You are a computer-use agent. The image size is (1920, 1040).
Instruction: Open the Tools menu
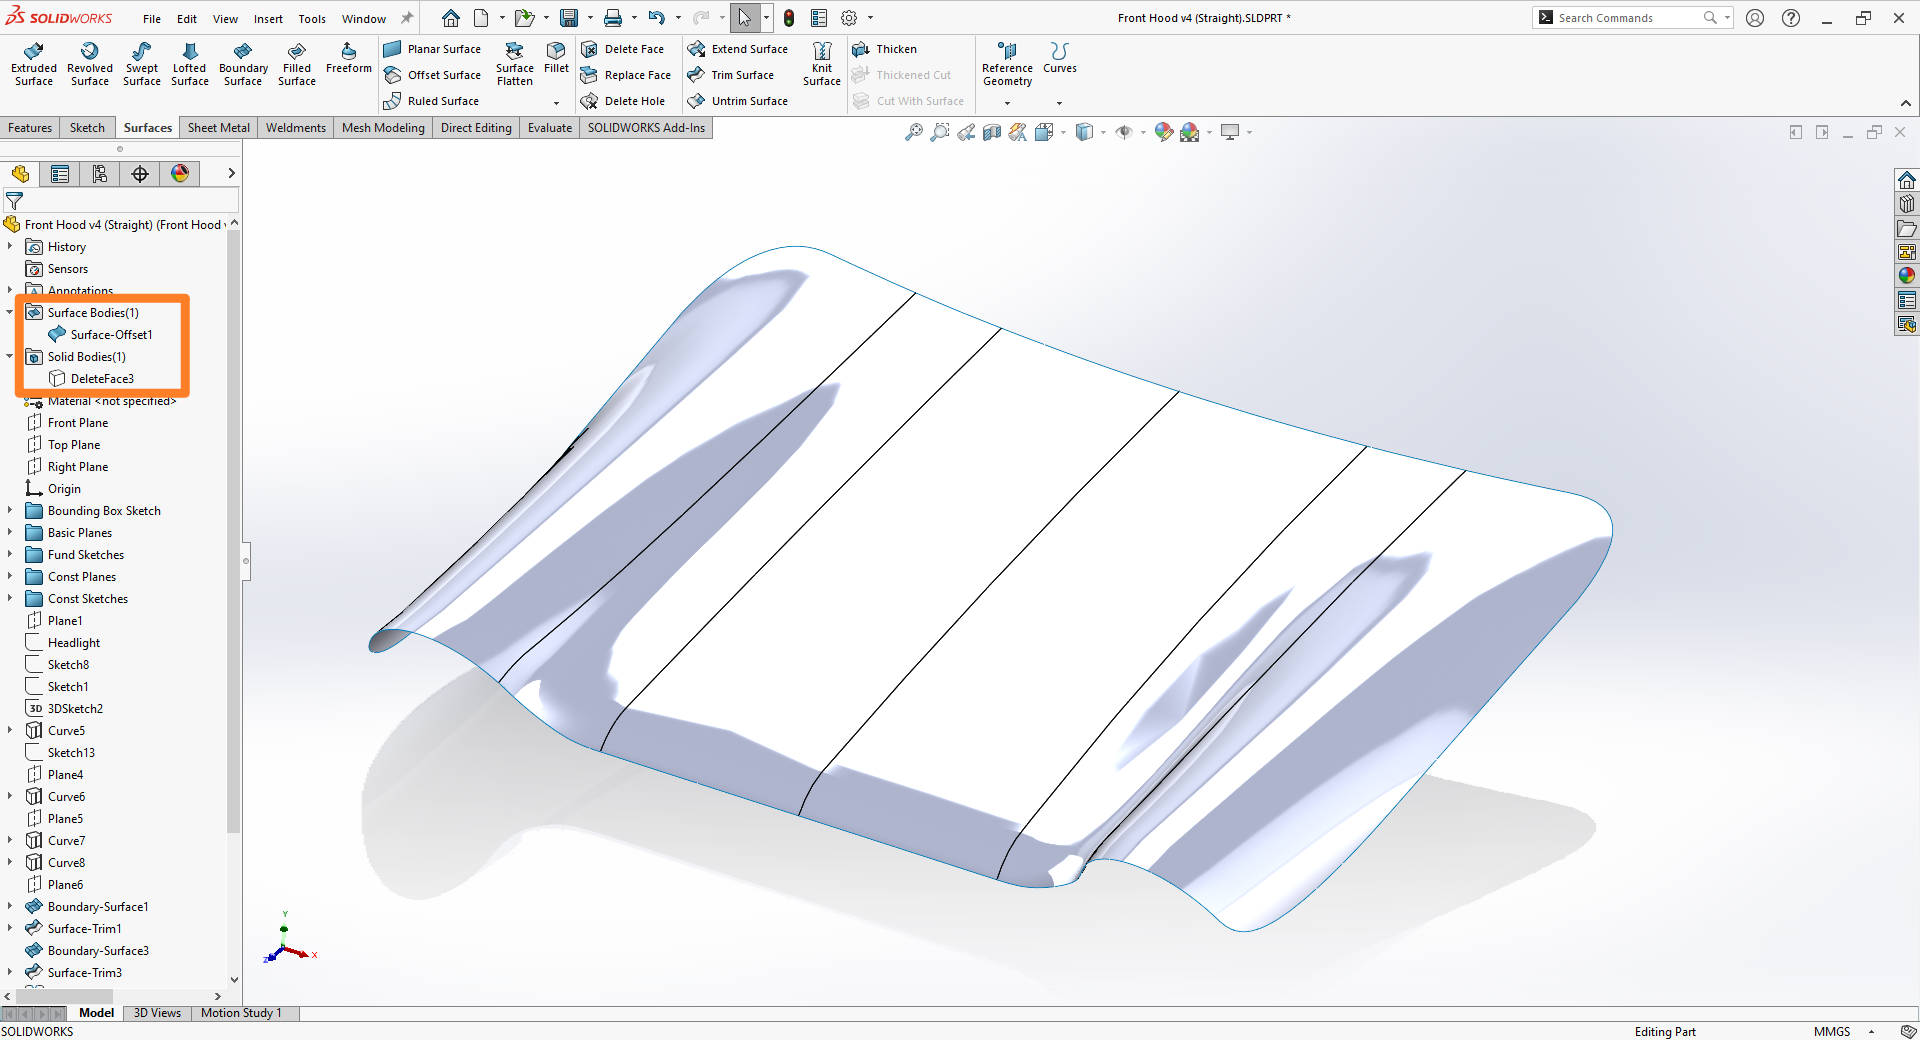click(x=312, y=19)
